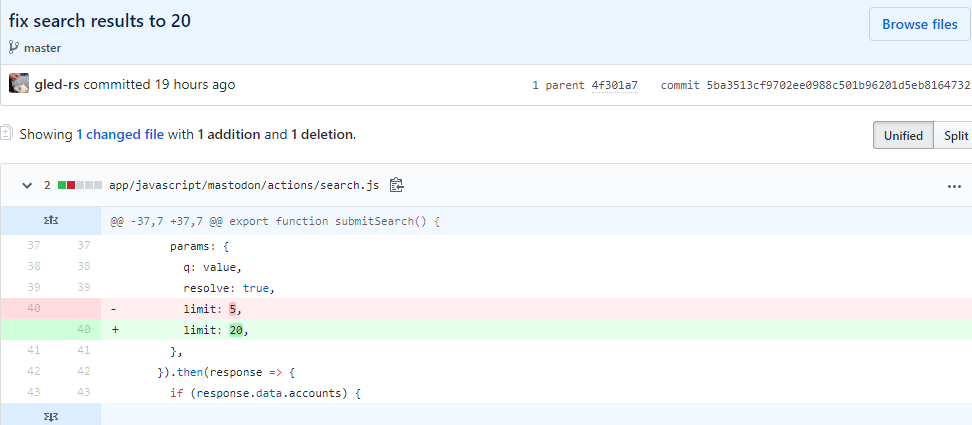The width and height of the screenshot is (972, 425).
Task: Collapse the search.js file diff
Action: point(25,185)
